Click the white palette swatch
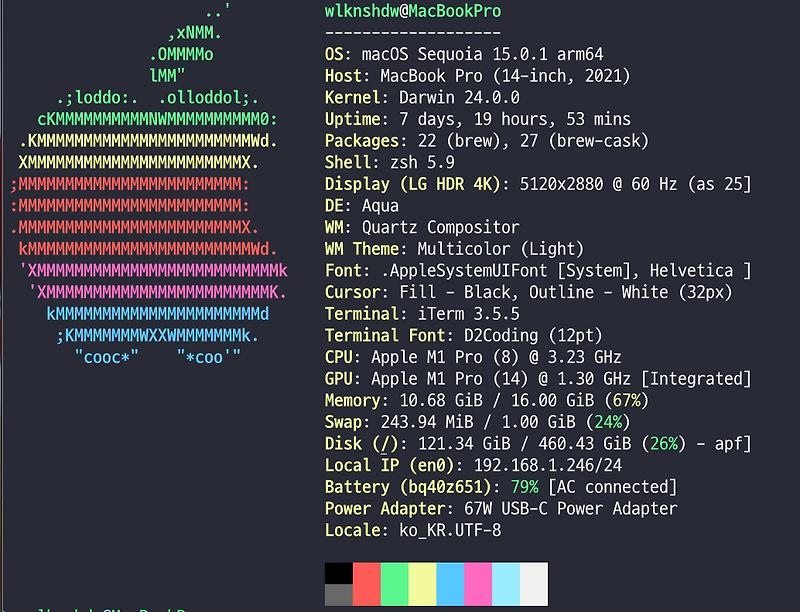 [x=534, y=584]
